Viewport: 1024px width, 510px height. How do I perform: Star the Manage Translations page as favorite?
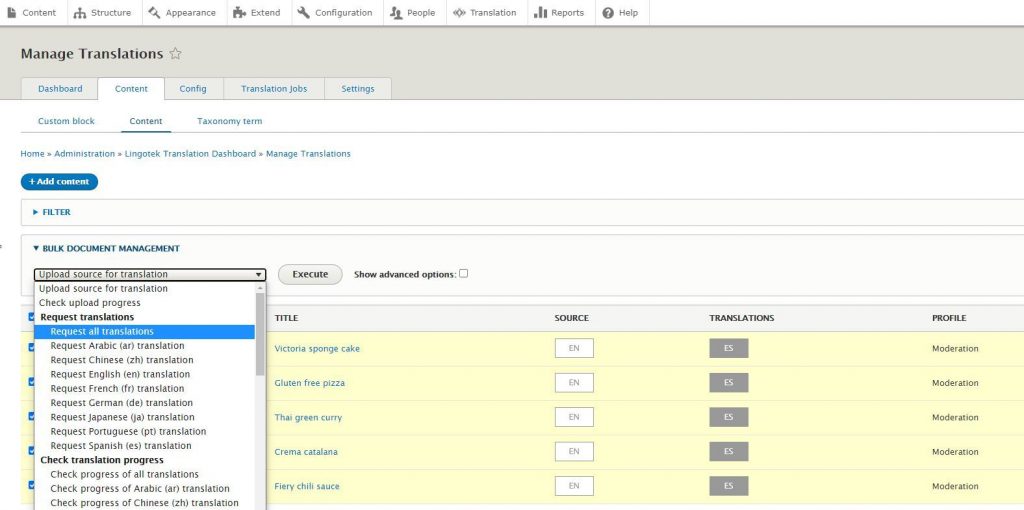click(x=175, y=54)
